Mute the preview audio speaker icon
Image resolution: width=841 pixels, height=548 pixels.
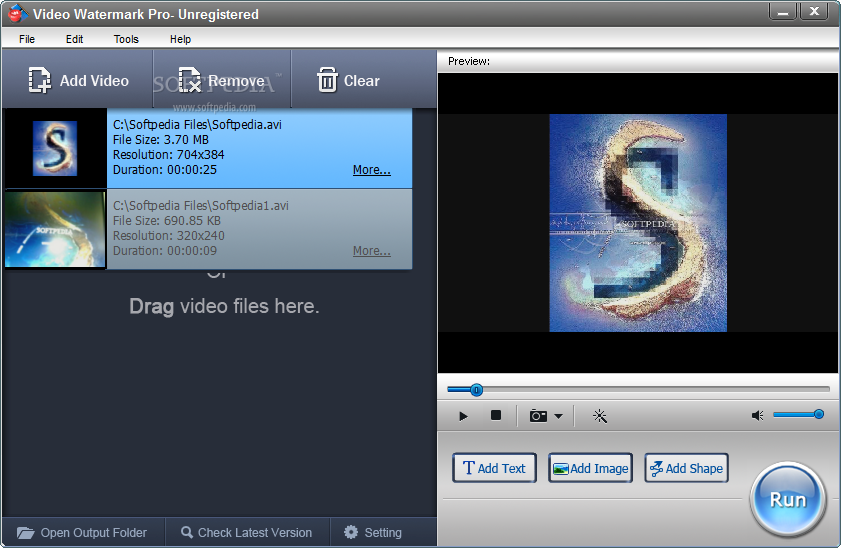757,416
